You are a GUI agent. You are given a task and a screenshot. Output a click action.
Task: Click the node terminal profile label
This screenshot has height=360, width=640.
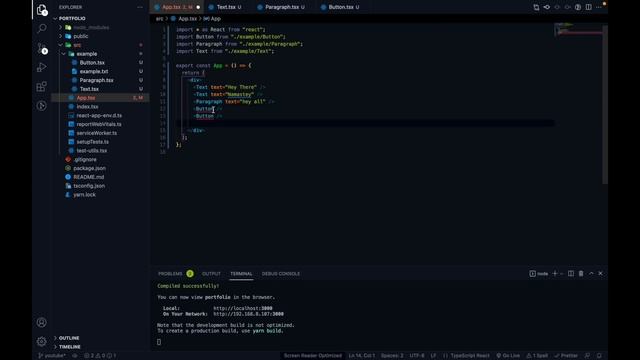point(539,273)
